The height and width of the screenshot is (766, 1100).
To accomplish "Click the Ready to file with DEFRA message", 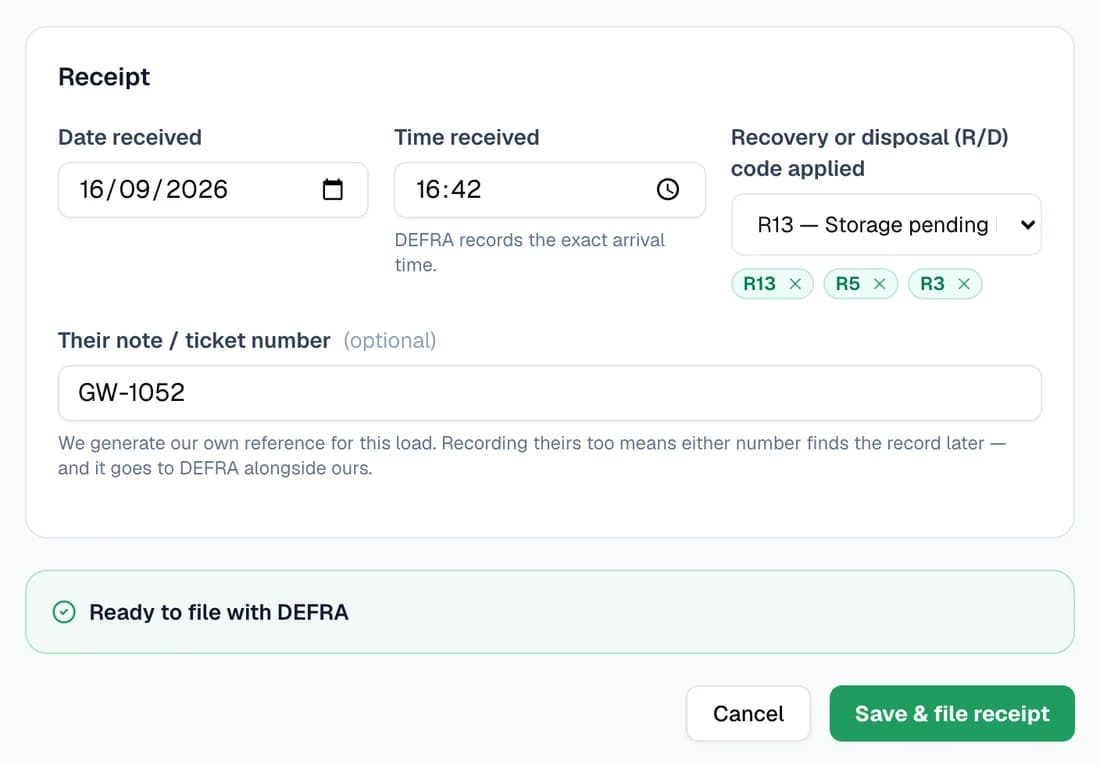I will tap(219, 612).
